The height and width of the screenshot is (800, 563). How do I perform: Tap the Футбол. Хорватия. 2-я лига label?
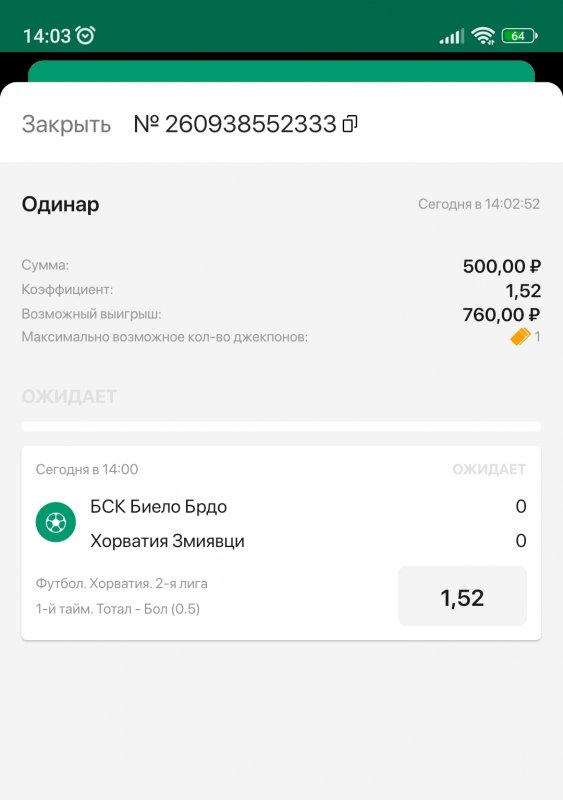121,583
